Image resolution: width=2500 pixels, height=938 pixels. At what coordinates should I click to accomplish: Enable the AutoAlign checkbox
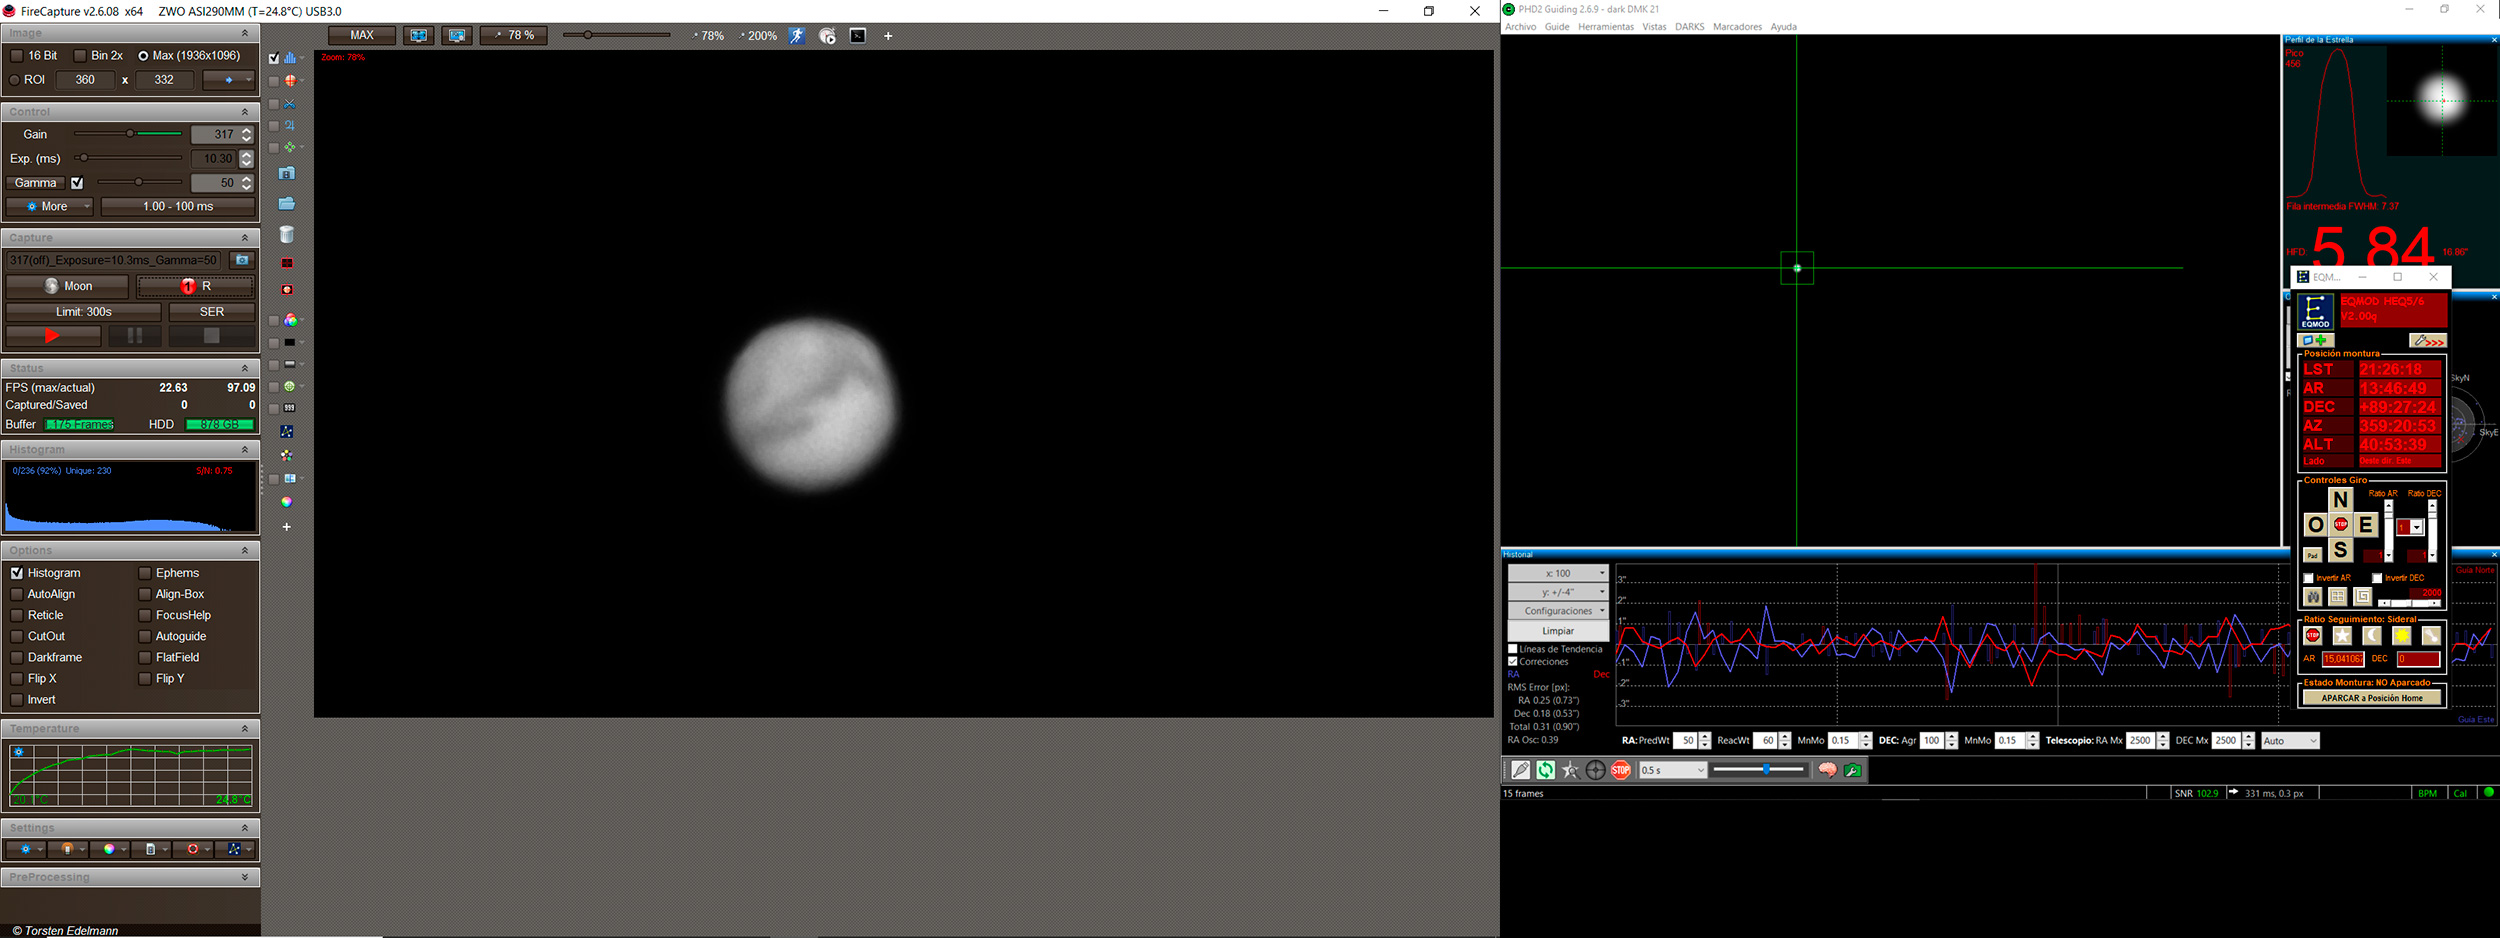(17, 594)
